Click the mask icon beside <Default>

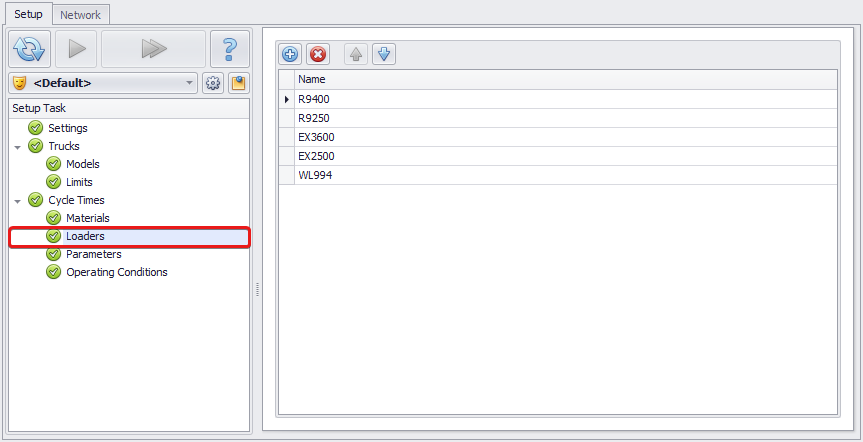coord(20,83)
